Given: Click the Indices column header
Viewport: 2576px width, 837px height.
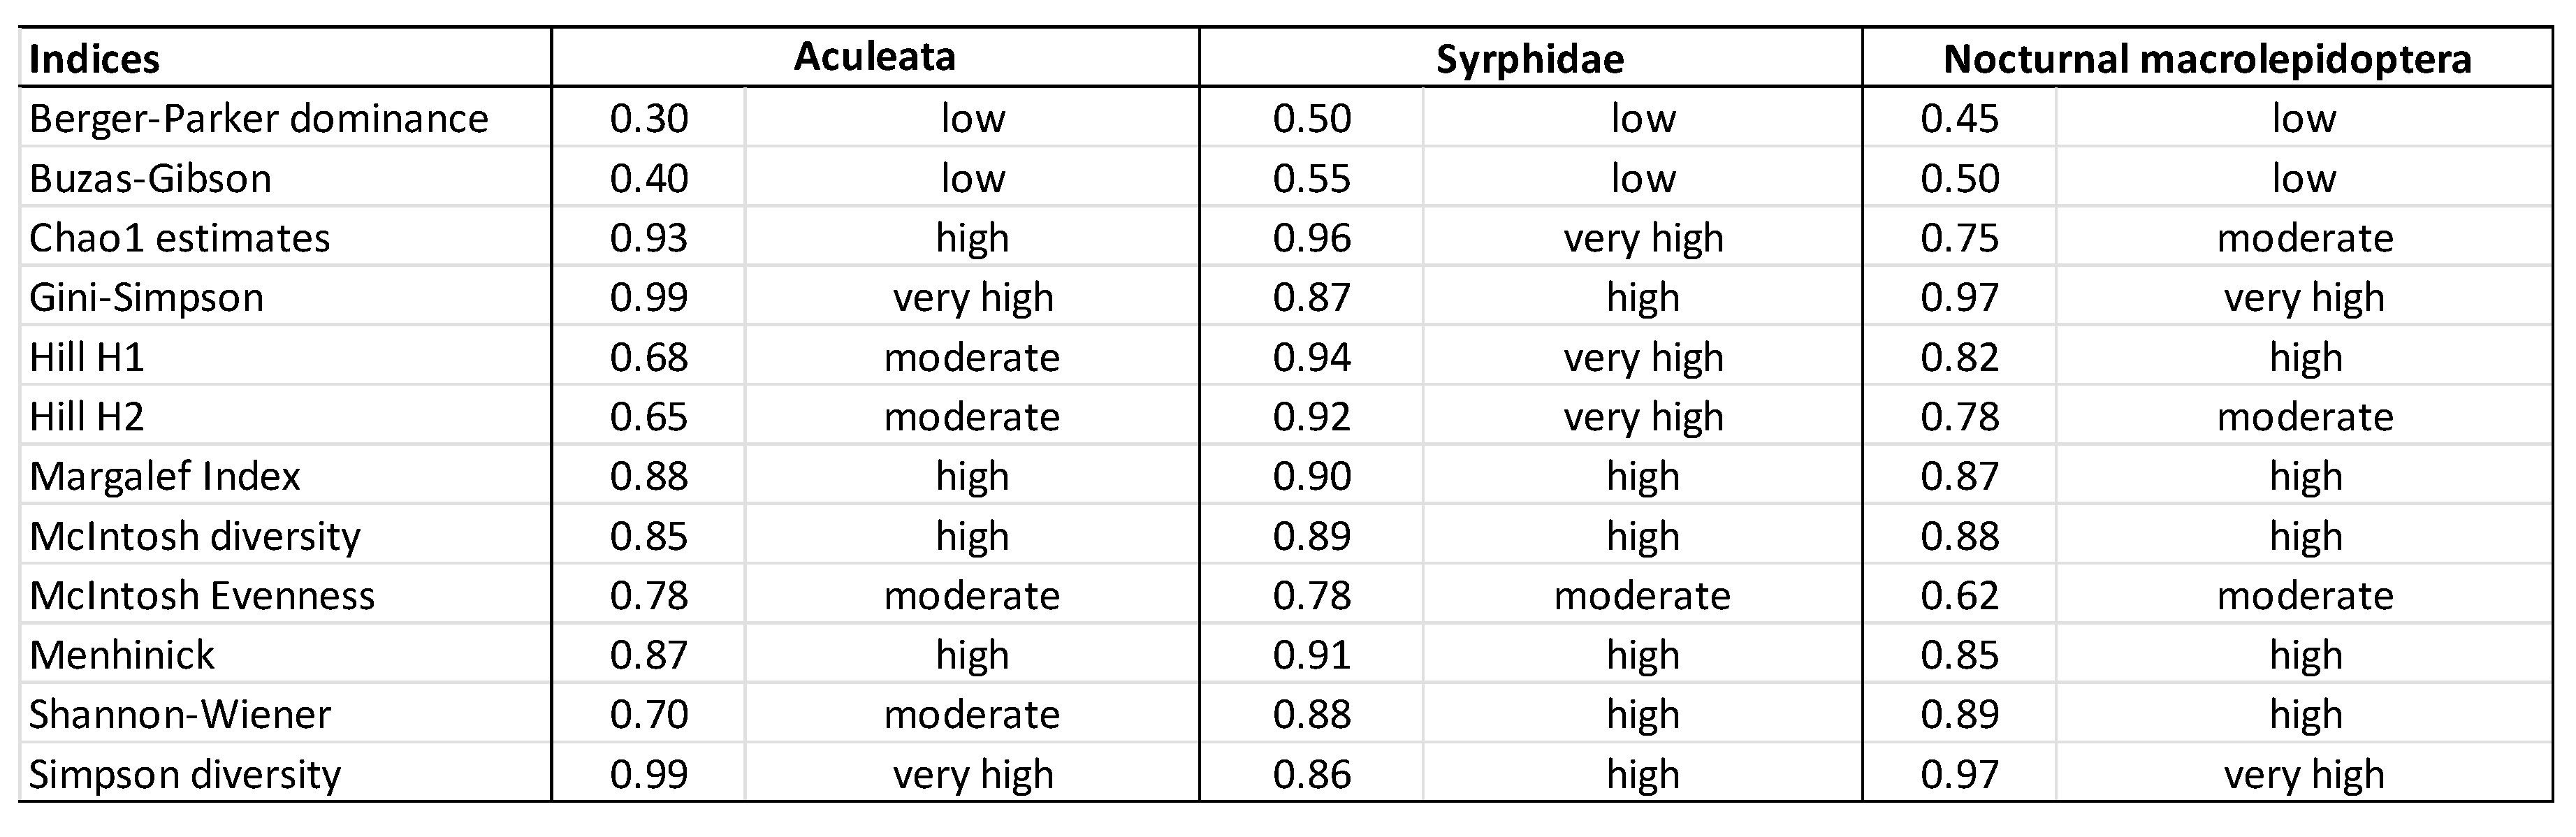Looking at the screenshot, I should click(94, 59).
